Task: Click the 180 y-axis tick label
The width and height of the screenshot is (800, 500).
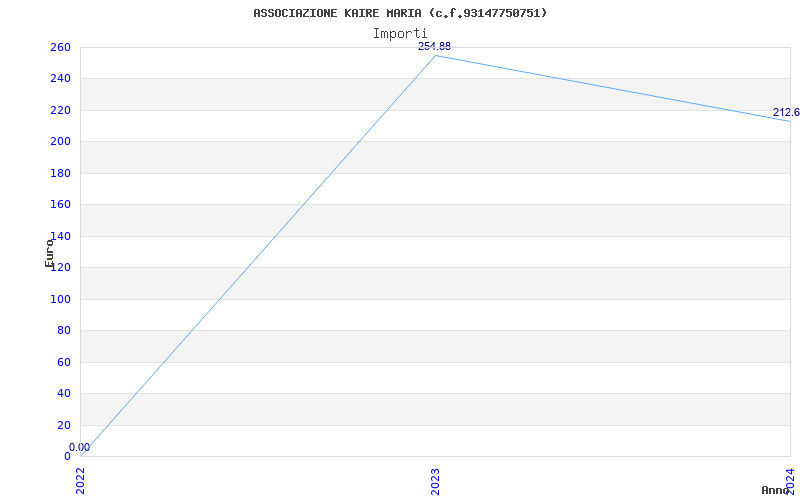Action: click(60, 173)
